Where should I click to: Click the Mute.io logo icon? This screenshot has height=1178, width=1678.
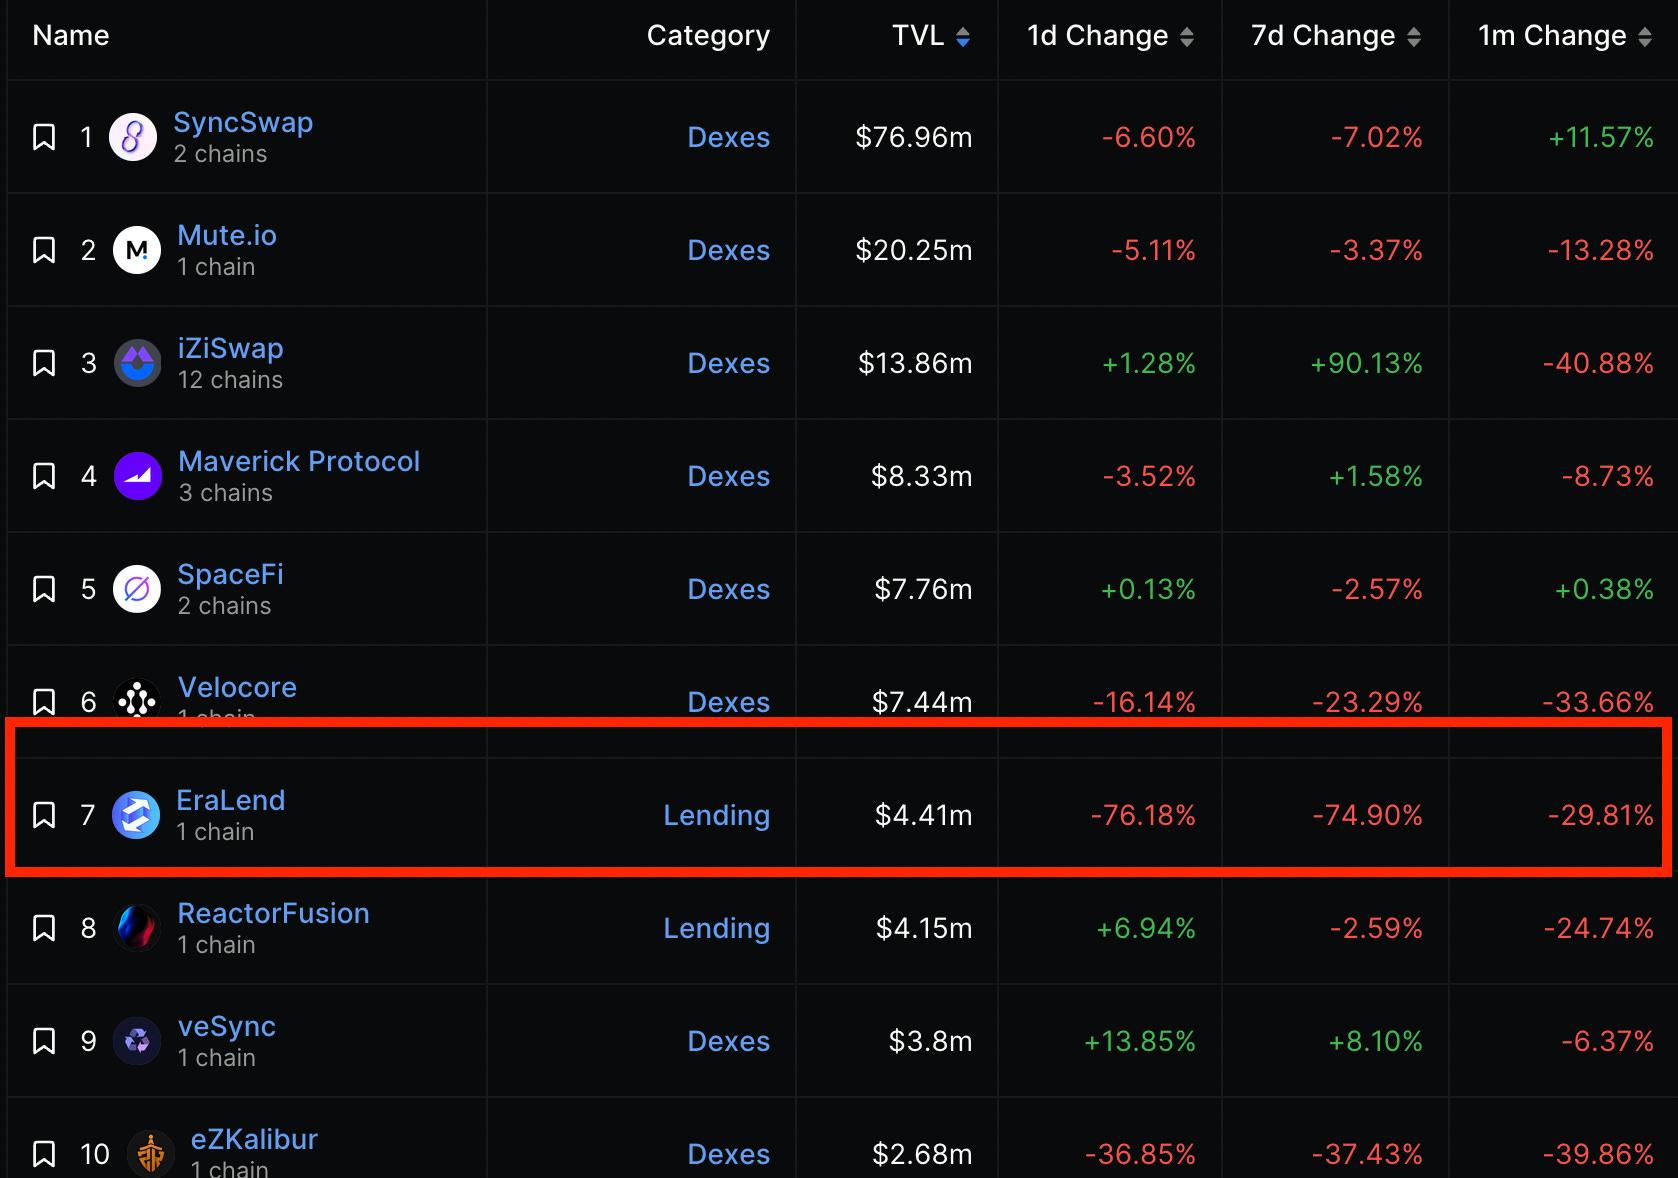pyautogui.click(x=137, y=250)
